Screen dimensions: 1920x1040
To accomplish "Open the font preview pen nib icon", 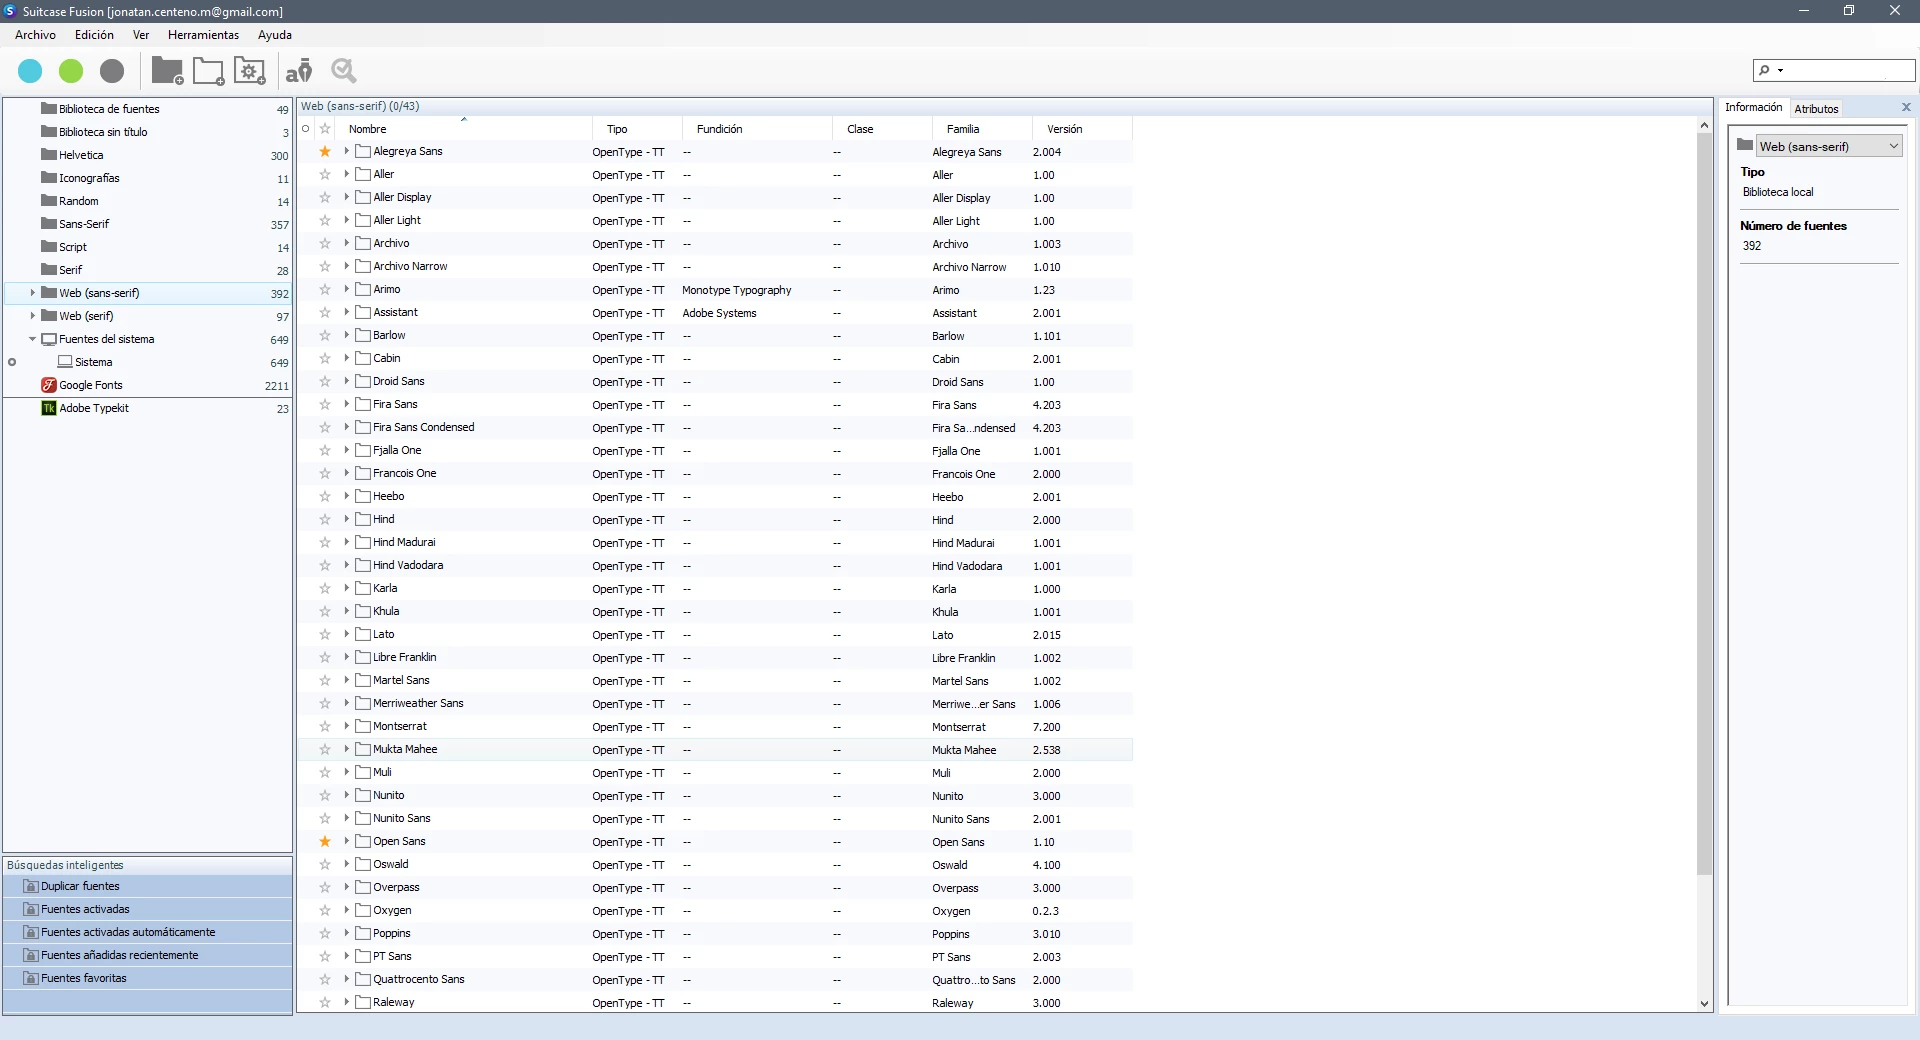I will point(299,71).
